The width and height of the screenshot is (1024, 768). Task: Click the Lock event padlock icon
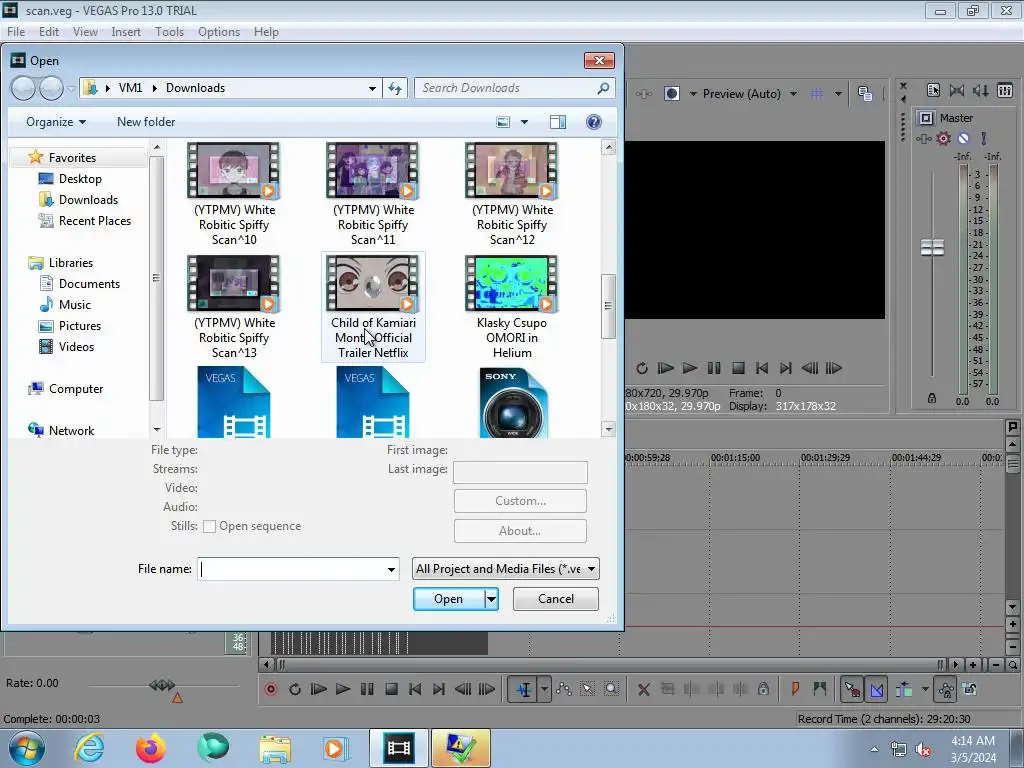tap(763, 689)
